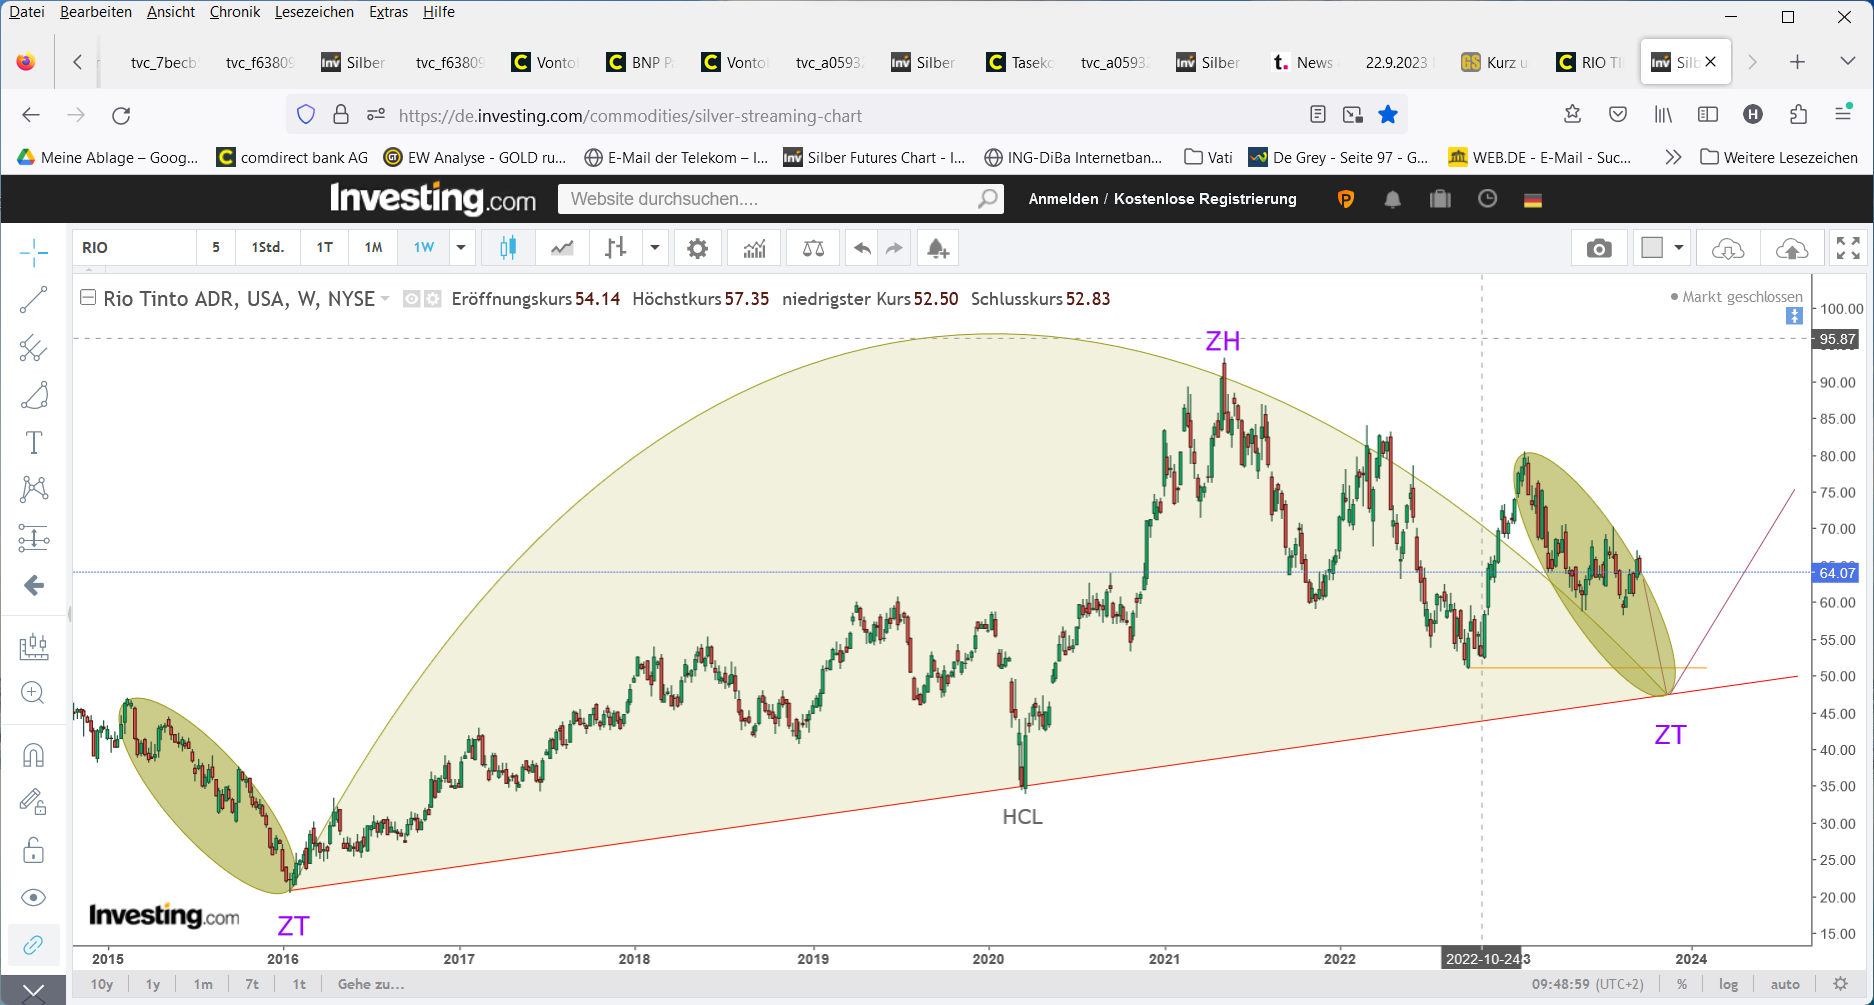Select the trend line drawing tool
The width and height of the screenshot is (1874, 1005).
[x=33, y=300]
